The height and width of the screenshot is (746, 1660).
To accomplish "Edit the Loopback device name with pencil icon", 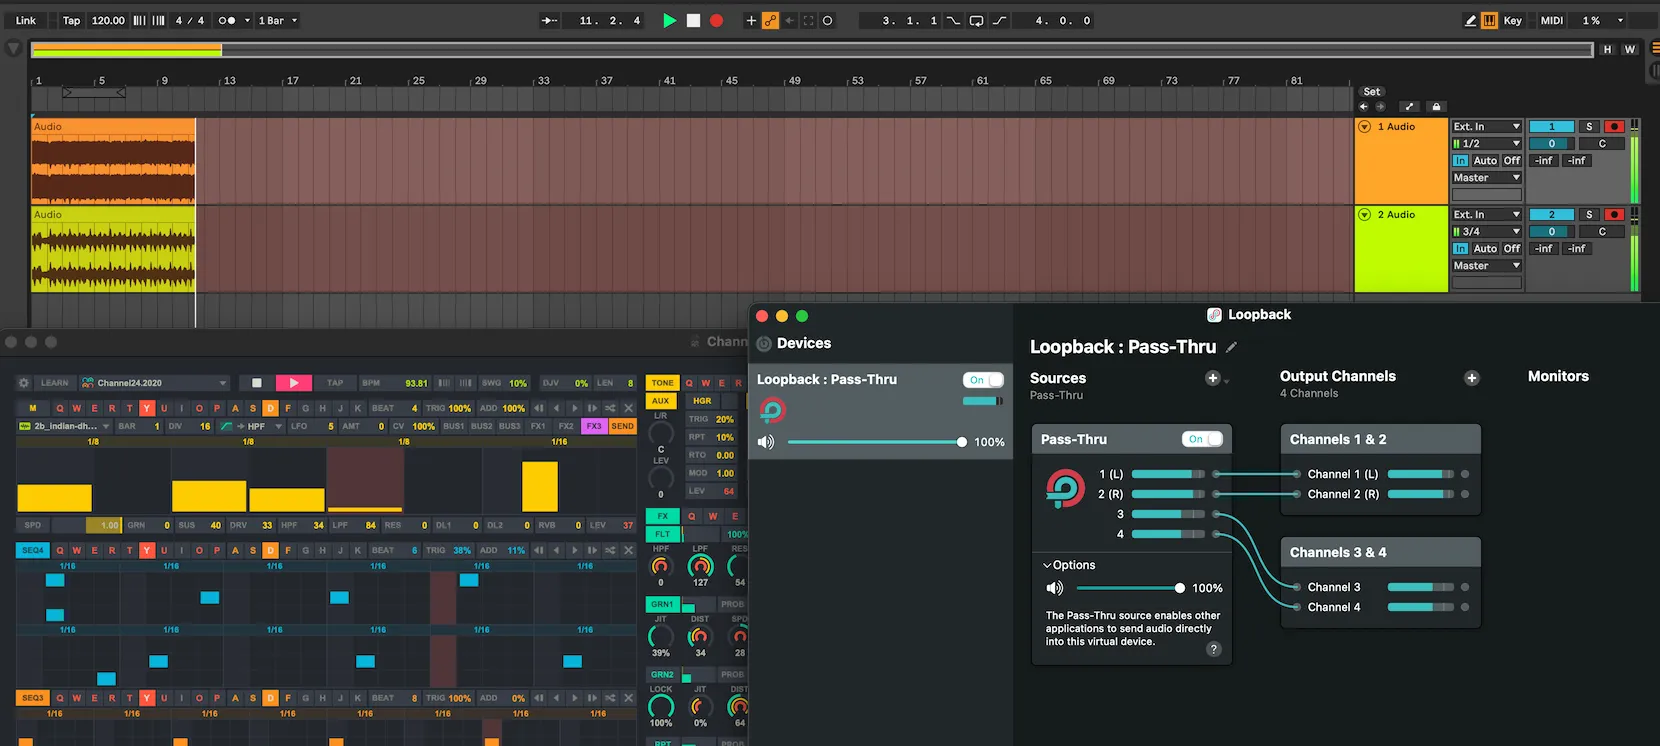I will point(1232,347).
